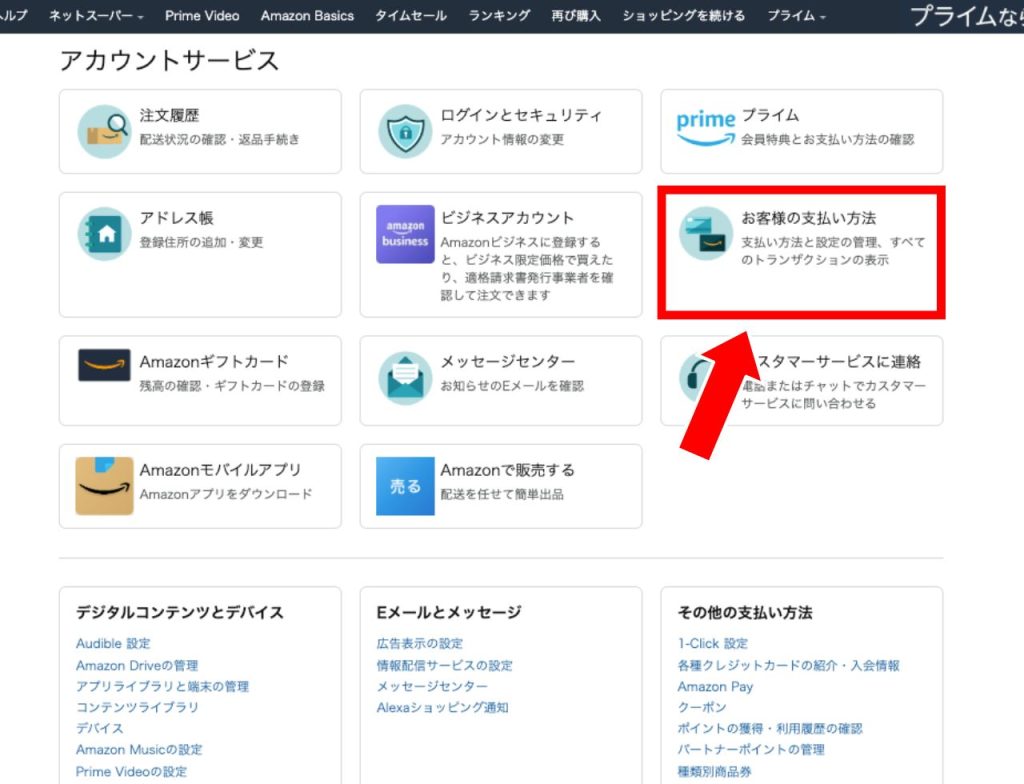Open the 広告表示の設定 link
The image size is (1024, 784).
(420, 644)
